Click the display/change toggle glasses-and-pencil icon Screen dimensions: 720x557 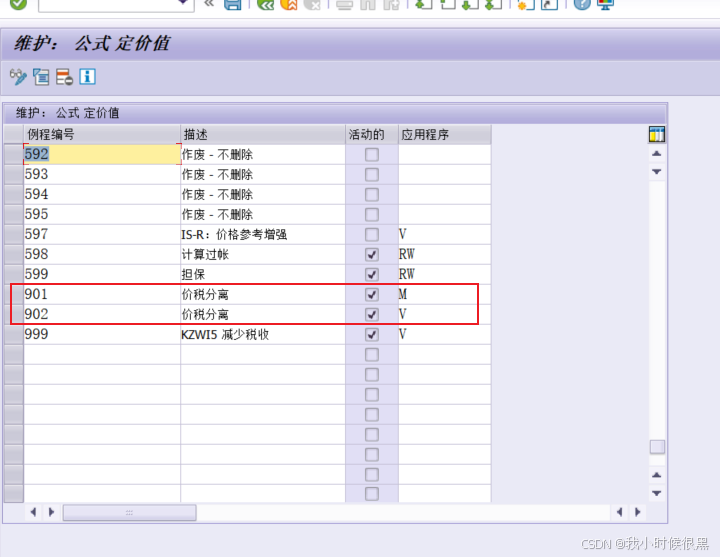[x=18, y=77]
